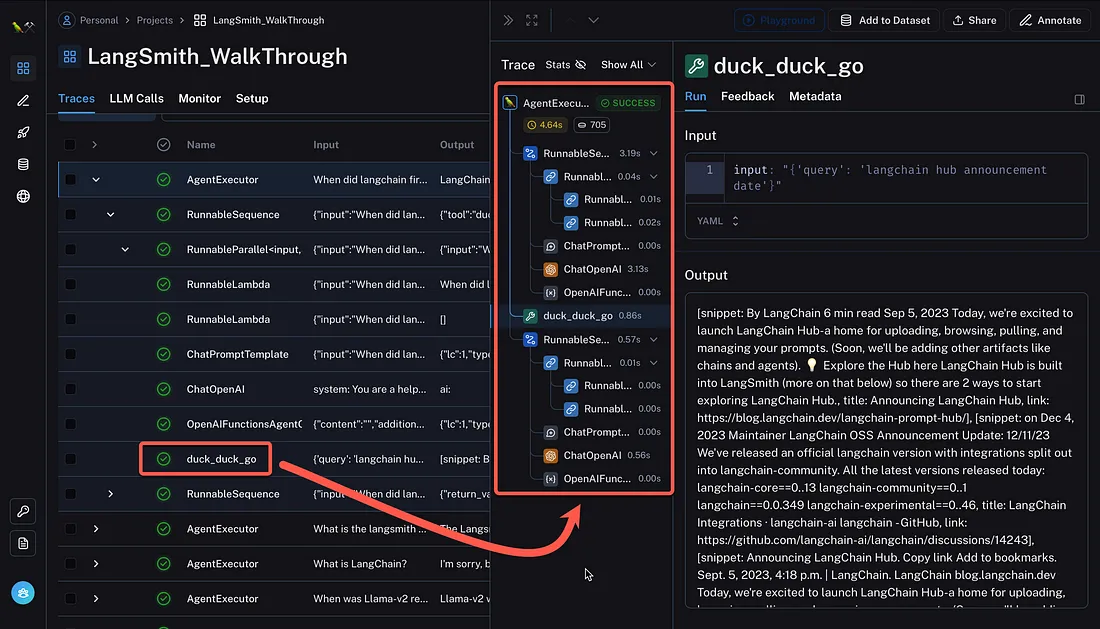The height and width of the screenshot is (629, 1100).
Task: Switch to the LLM Calls tab
Action: pyautogui.click(x=136, y=99)
